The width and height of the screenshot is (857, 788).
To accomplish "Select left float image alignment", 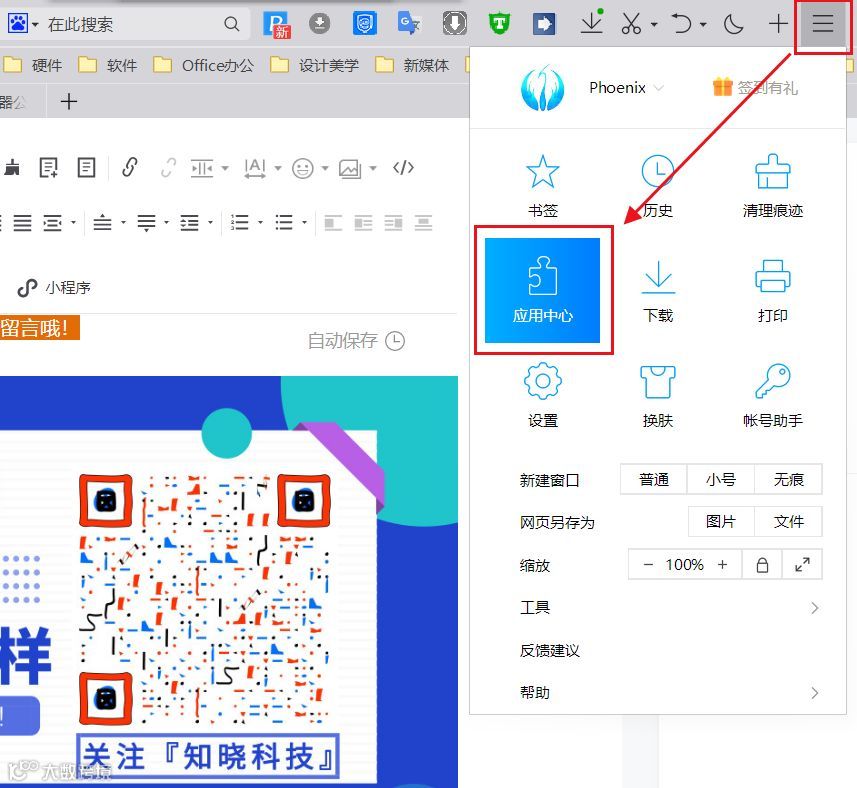I will 333,222.
